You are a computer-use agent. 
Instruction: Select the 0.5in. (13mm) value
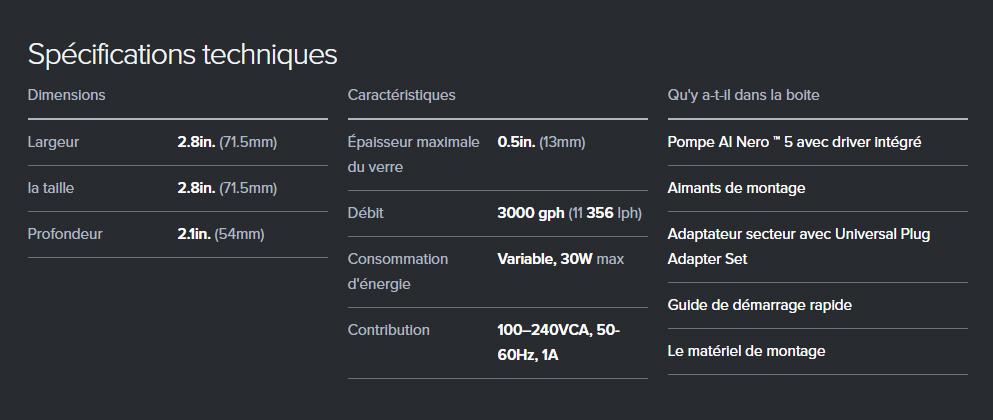coord(541,142)
